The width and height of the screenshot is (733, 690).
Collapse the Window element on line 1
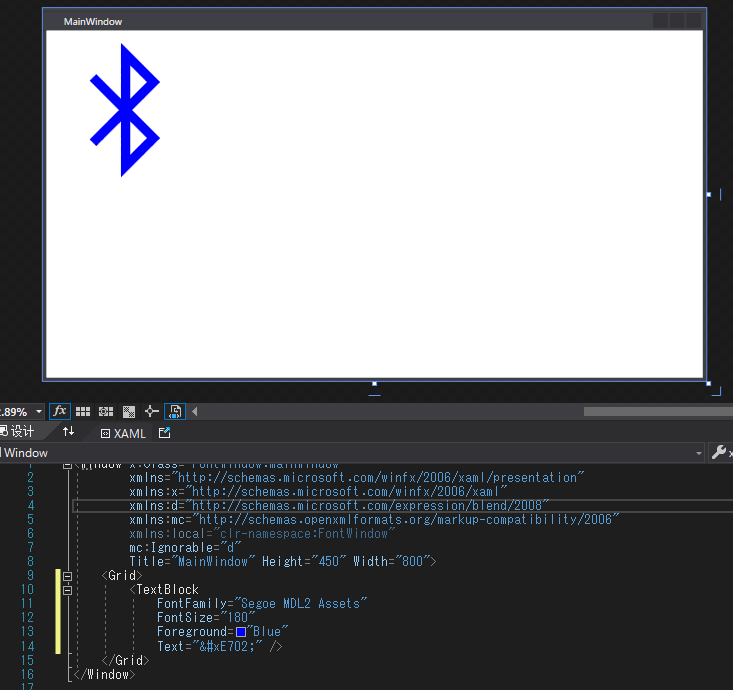click(67, 465)
